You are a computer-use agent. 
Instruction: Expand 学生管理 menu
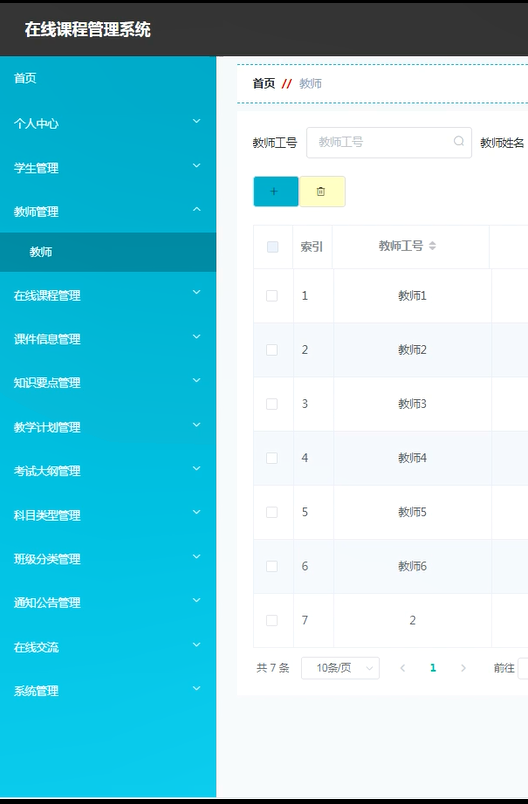click(x=108, y=168)
